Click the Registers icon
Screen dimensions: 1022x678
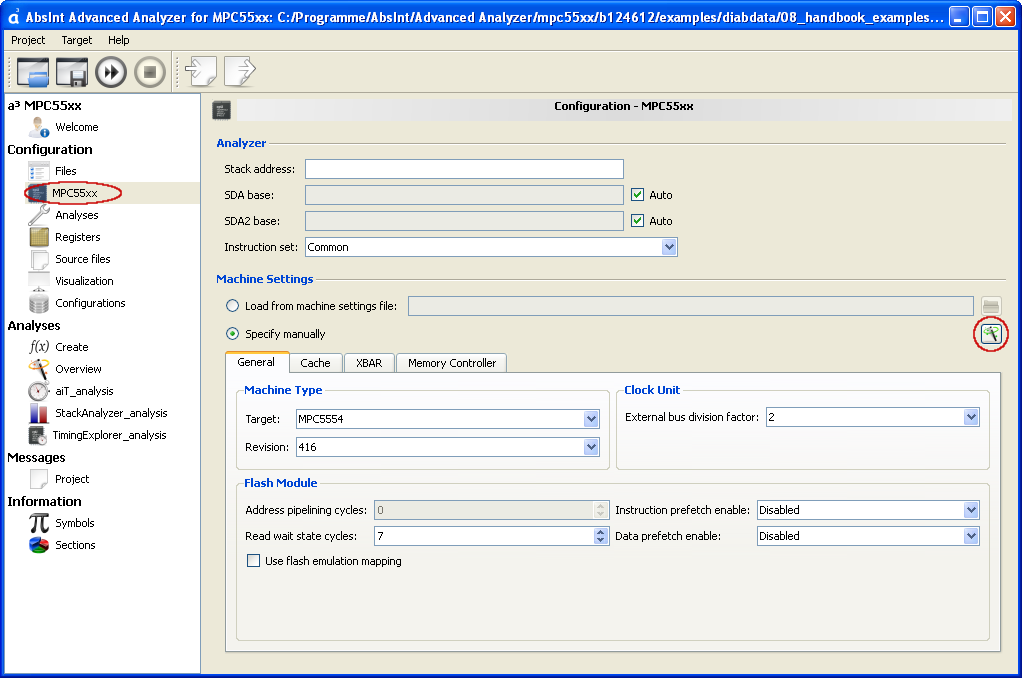[x=39, y=237]
